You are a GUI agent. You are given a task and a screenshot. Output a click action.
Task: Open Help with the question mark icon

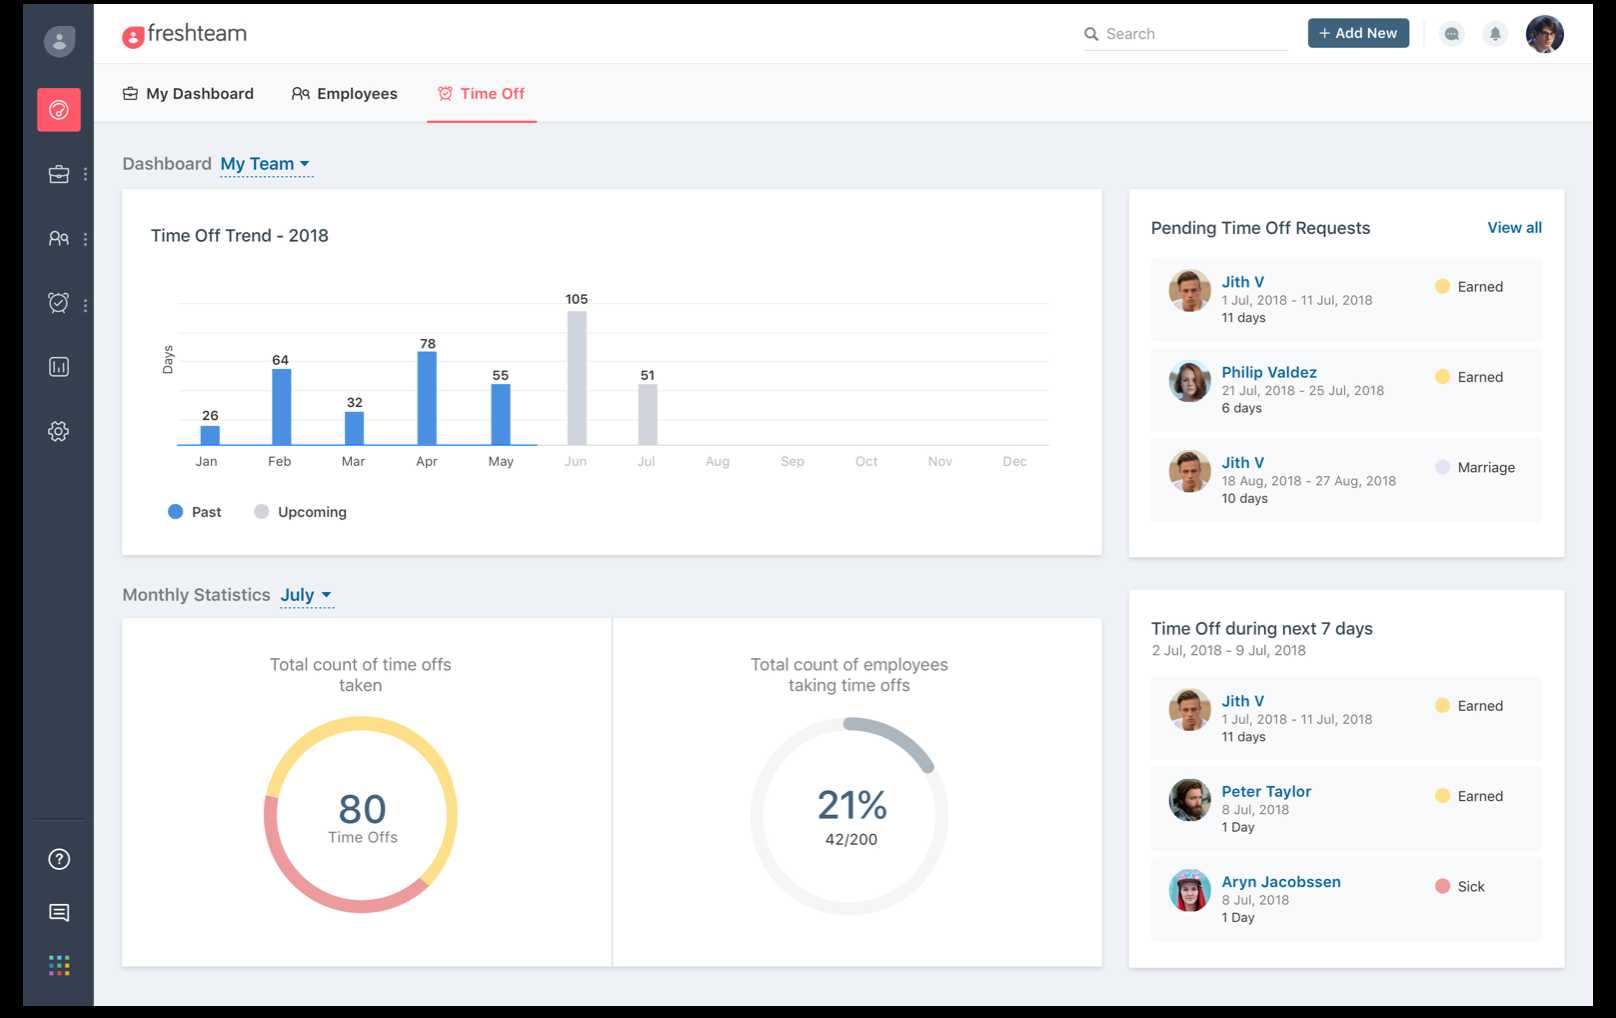[58, 859]
